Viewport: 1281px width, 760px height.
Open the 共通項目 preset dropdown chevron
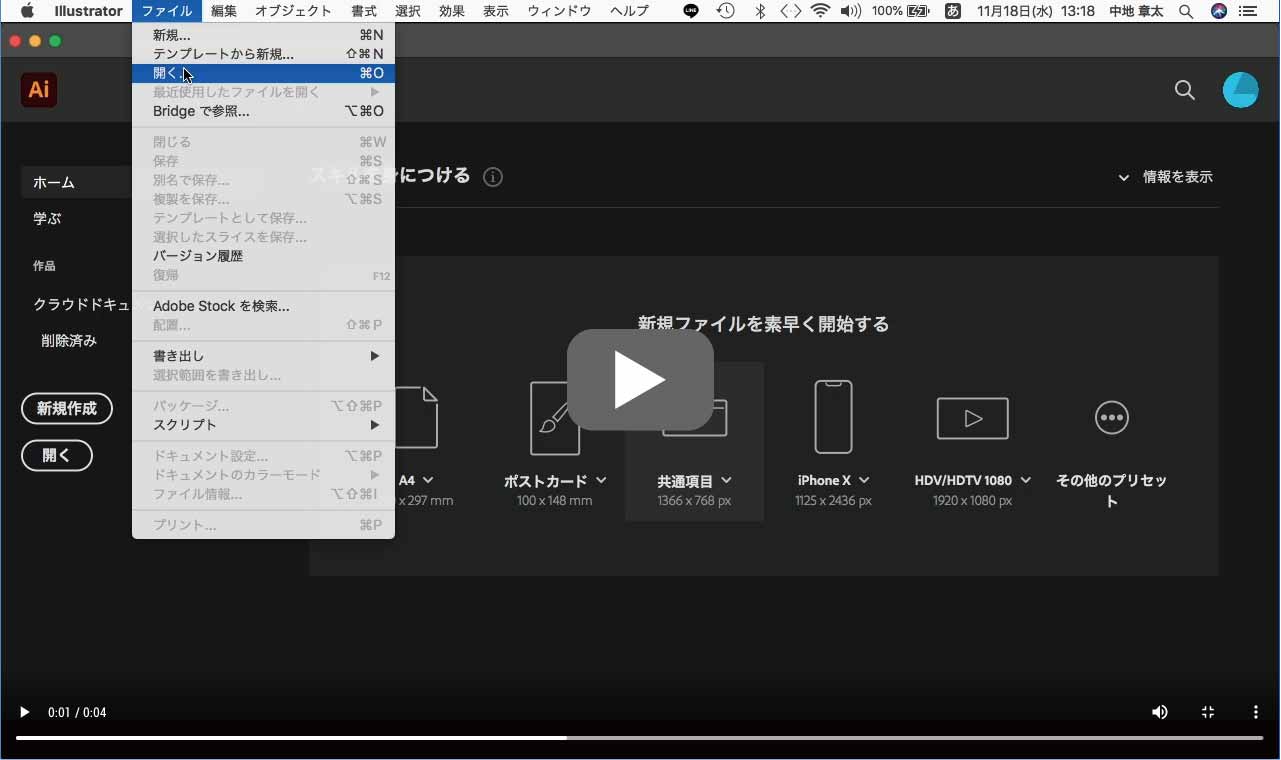(726, 481)
